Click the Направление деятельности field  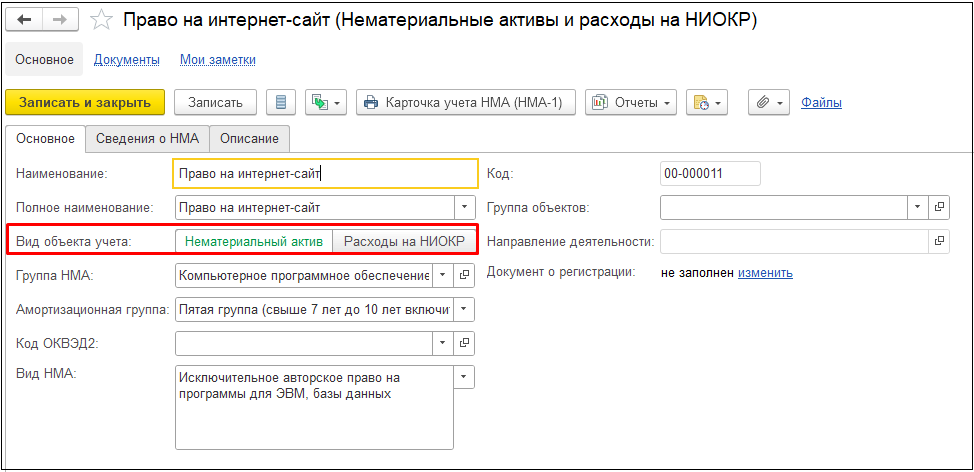794,241
